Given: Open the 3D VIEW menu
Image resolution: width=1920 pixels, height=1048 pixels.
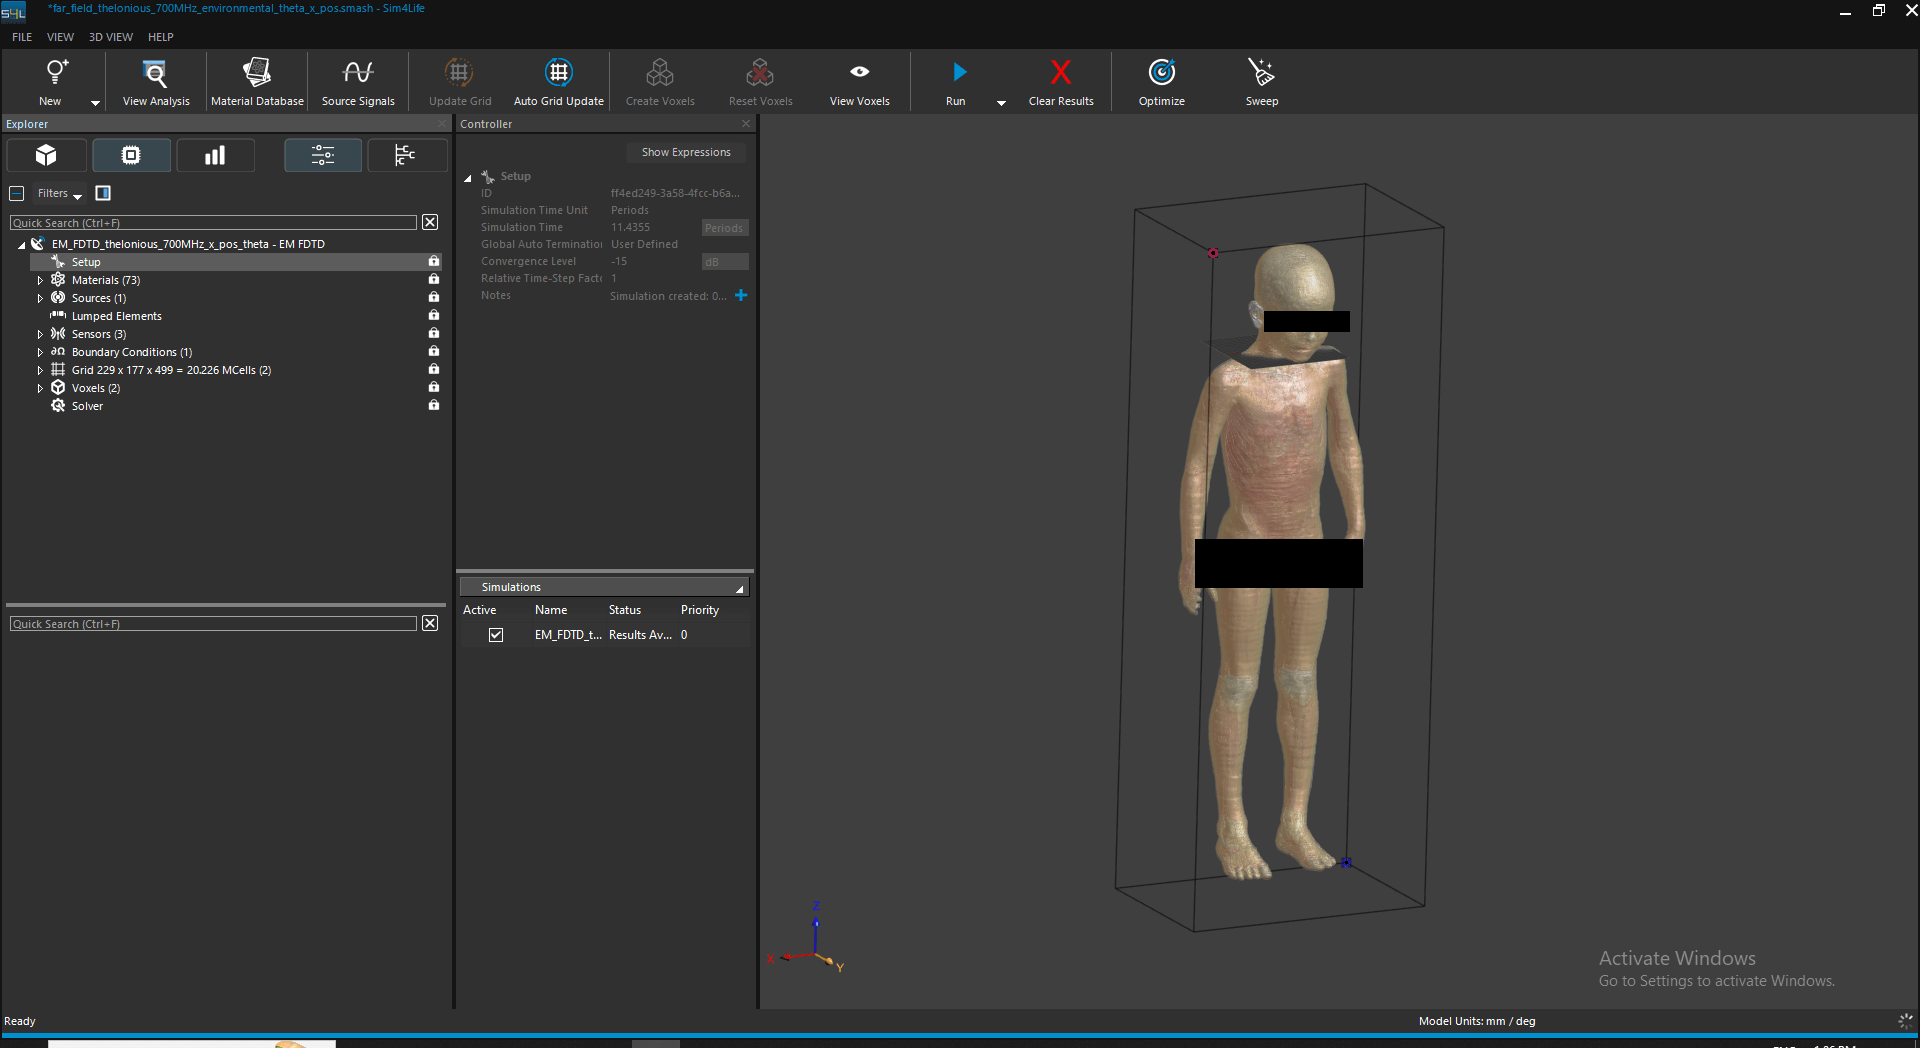Looking at the screenshot, I should (110, 37).
